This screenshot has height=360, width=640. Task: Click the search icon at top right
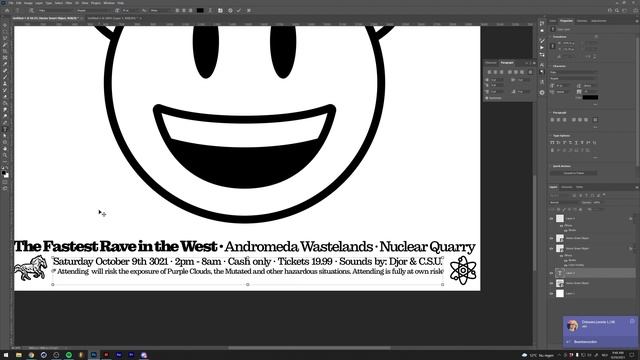click(617, 10)
